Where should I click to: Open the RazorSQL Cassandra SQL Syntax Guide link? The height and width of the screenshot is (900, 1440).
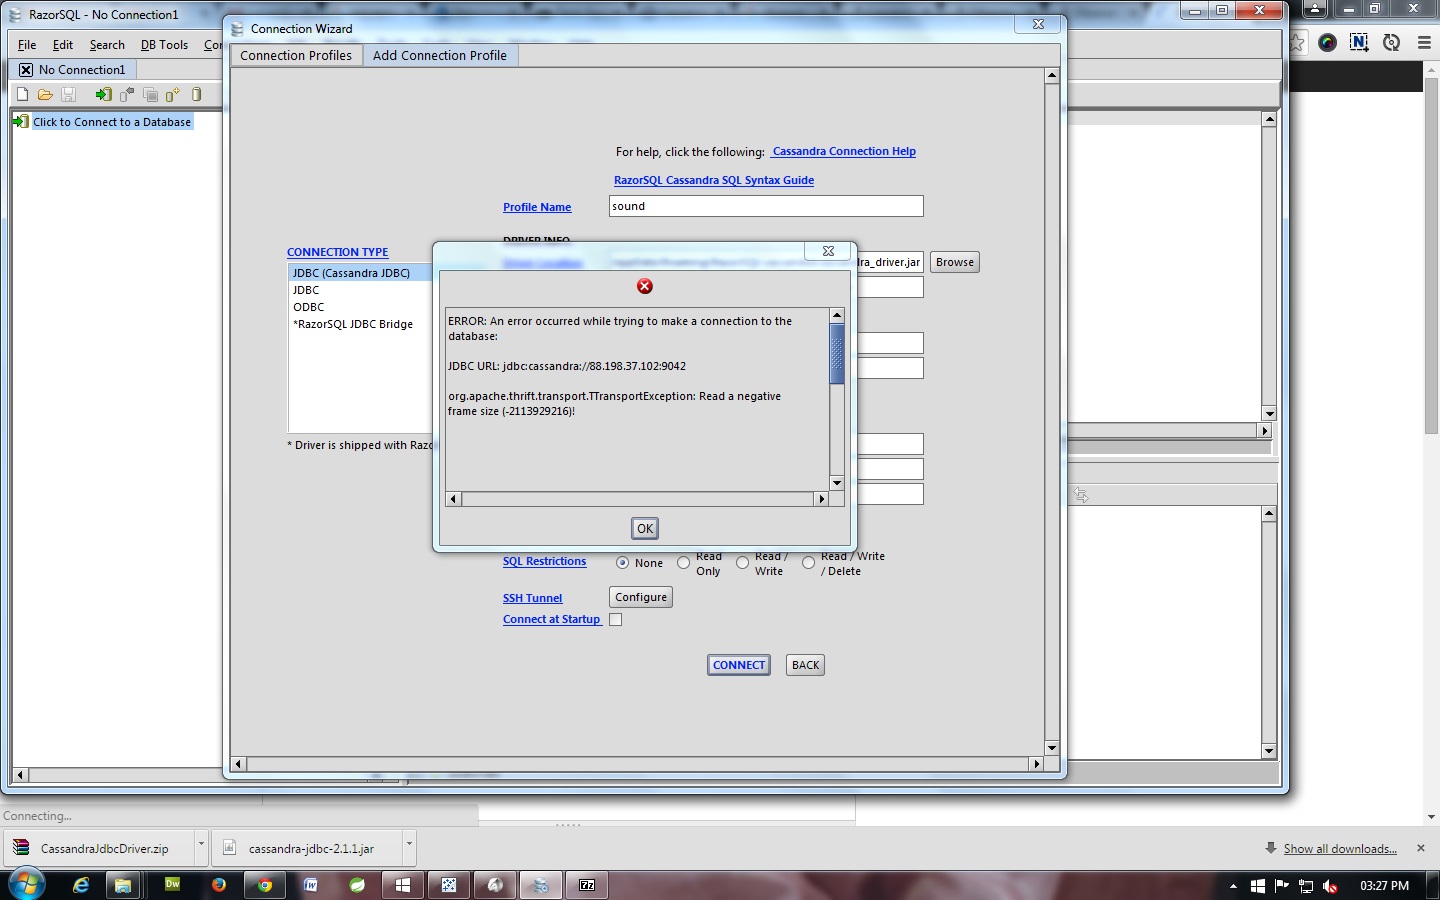714,181
